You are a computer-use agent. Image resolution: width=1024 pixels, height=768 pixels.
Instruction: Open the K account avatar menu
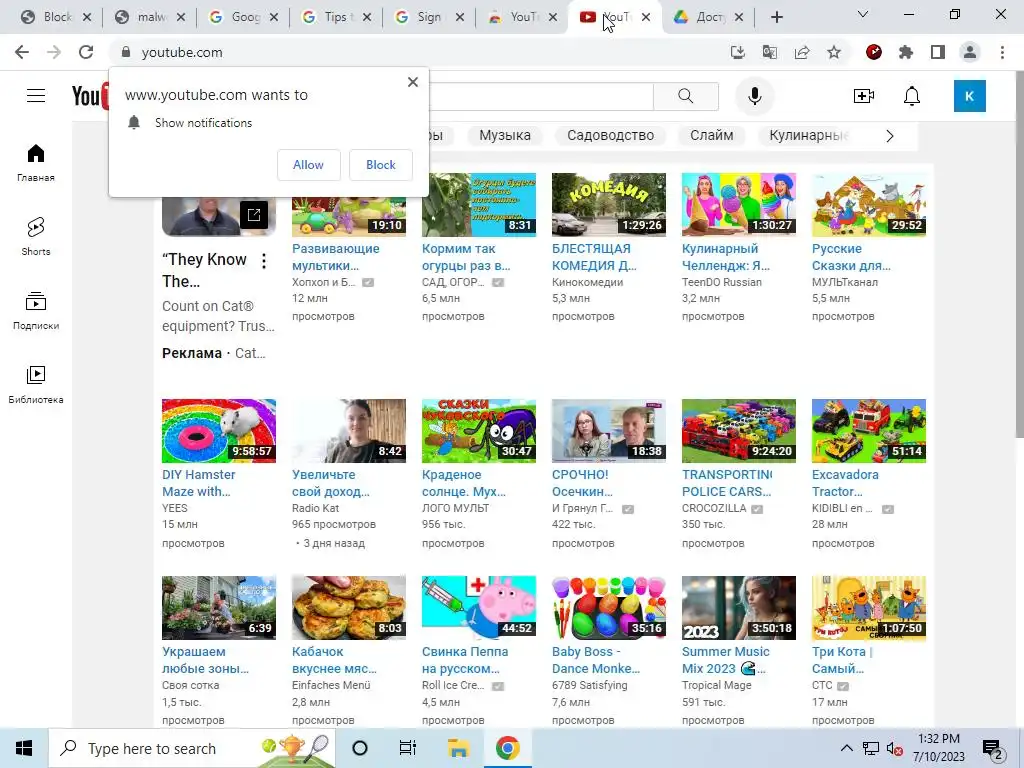click(969, 97)
